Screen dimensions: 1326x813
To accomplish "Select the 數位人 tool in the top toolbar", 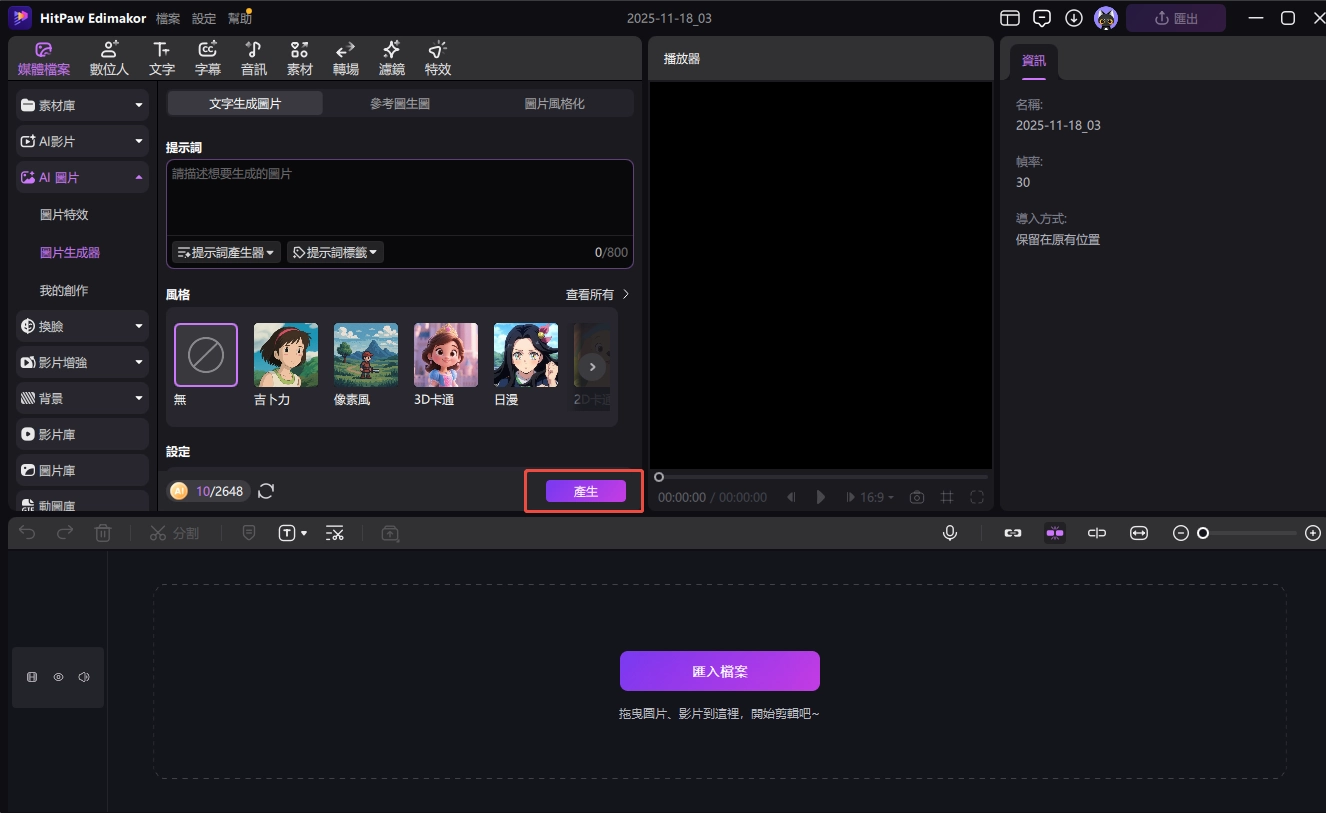I will (x=108, y=57).
